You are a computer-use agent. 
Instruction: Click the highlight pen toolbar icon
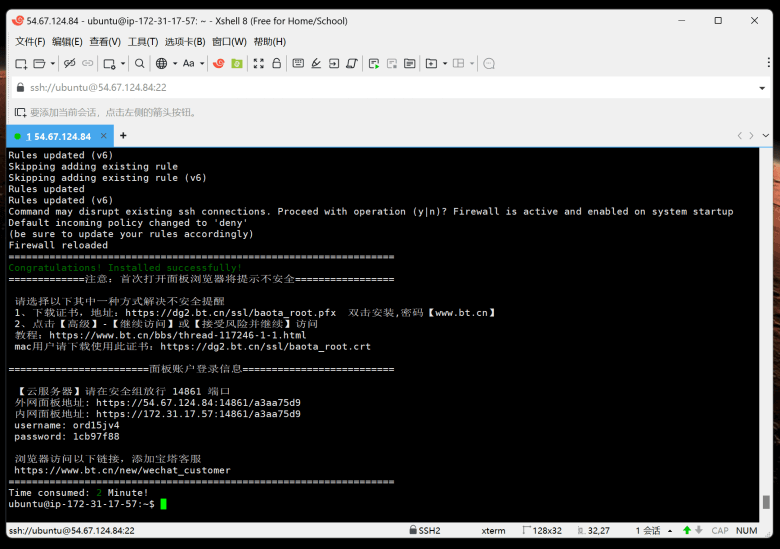tap(316, 63)
